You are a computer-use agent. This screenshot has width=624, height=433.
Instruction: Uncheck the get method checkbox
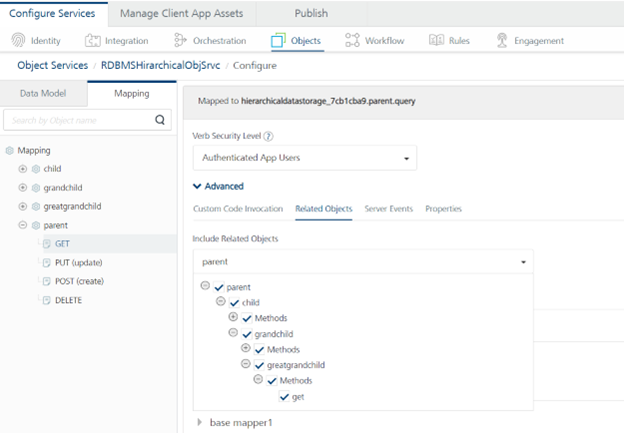tap(284, 397)
